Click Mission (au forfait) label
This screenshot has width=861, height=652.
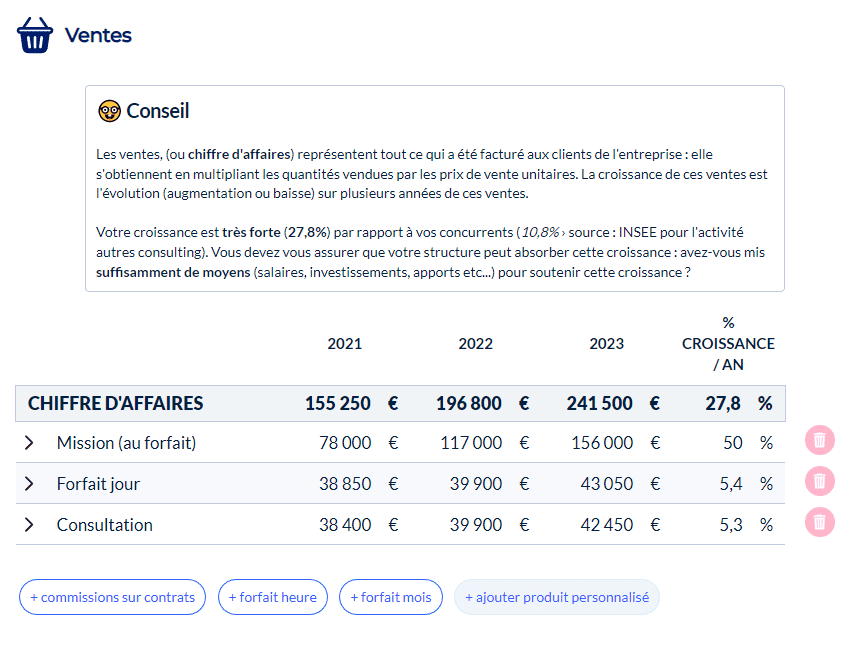click(126, 443)
